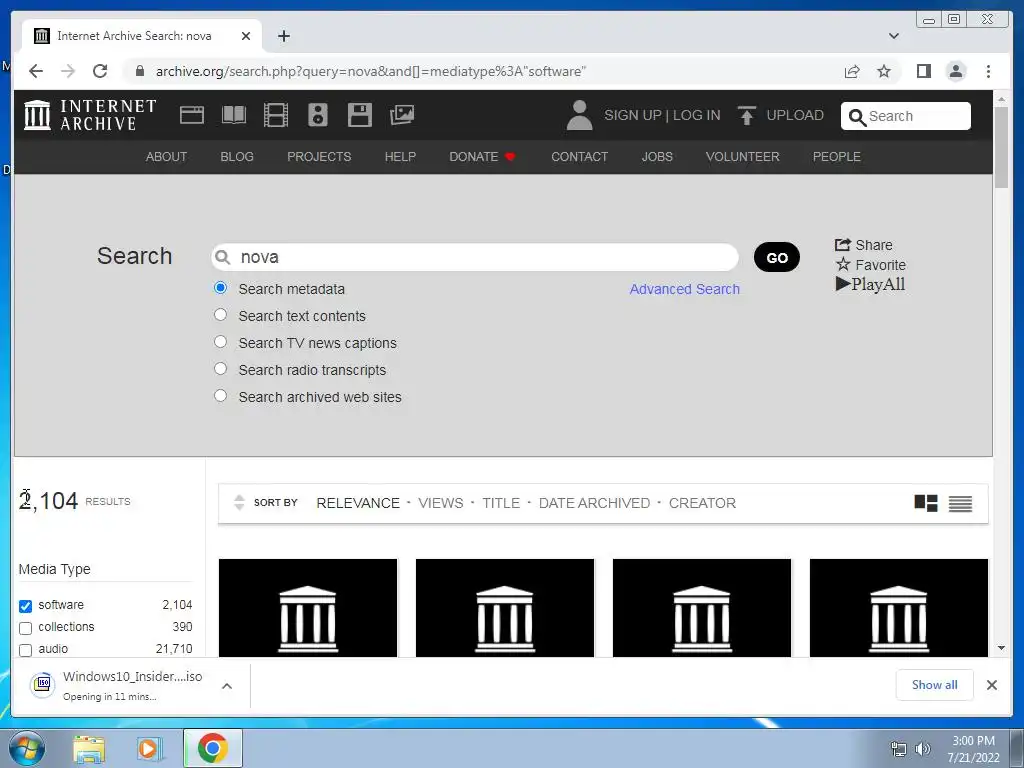This screenshot has height=768, width=1024.
Task: Close the downloads bar
Action: 991,685
